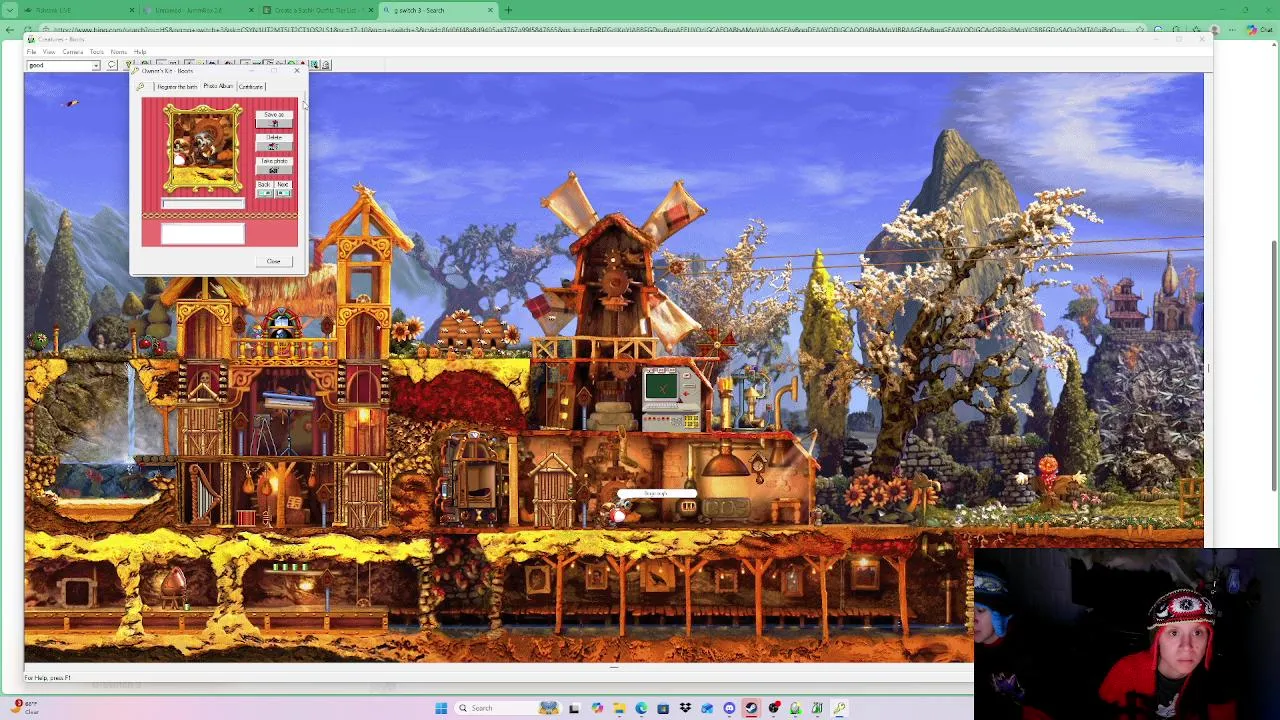The height and width of the screenshot is (720, 1280).
Task: Open the View menu
Action: click(x=49, y=52)
